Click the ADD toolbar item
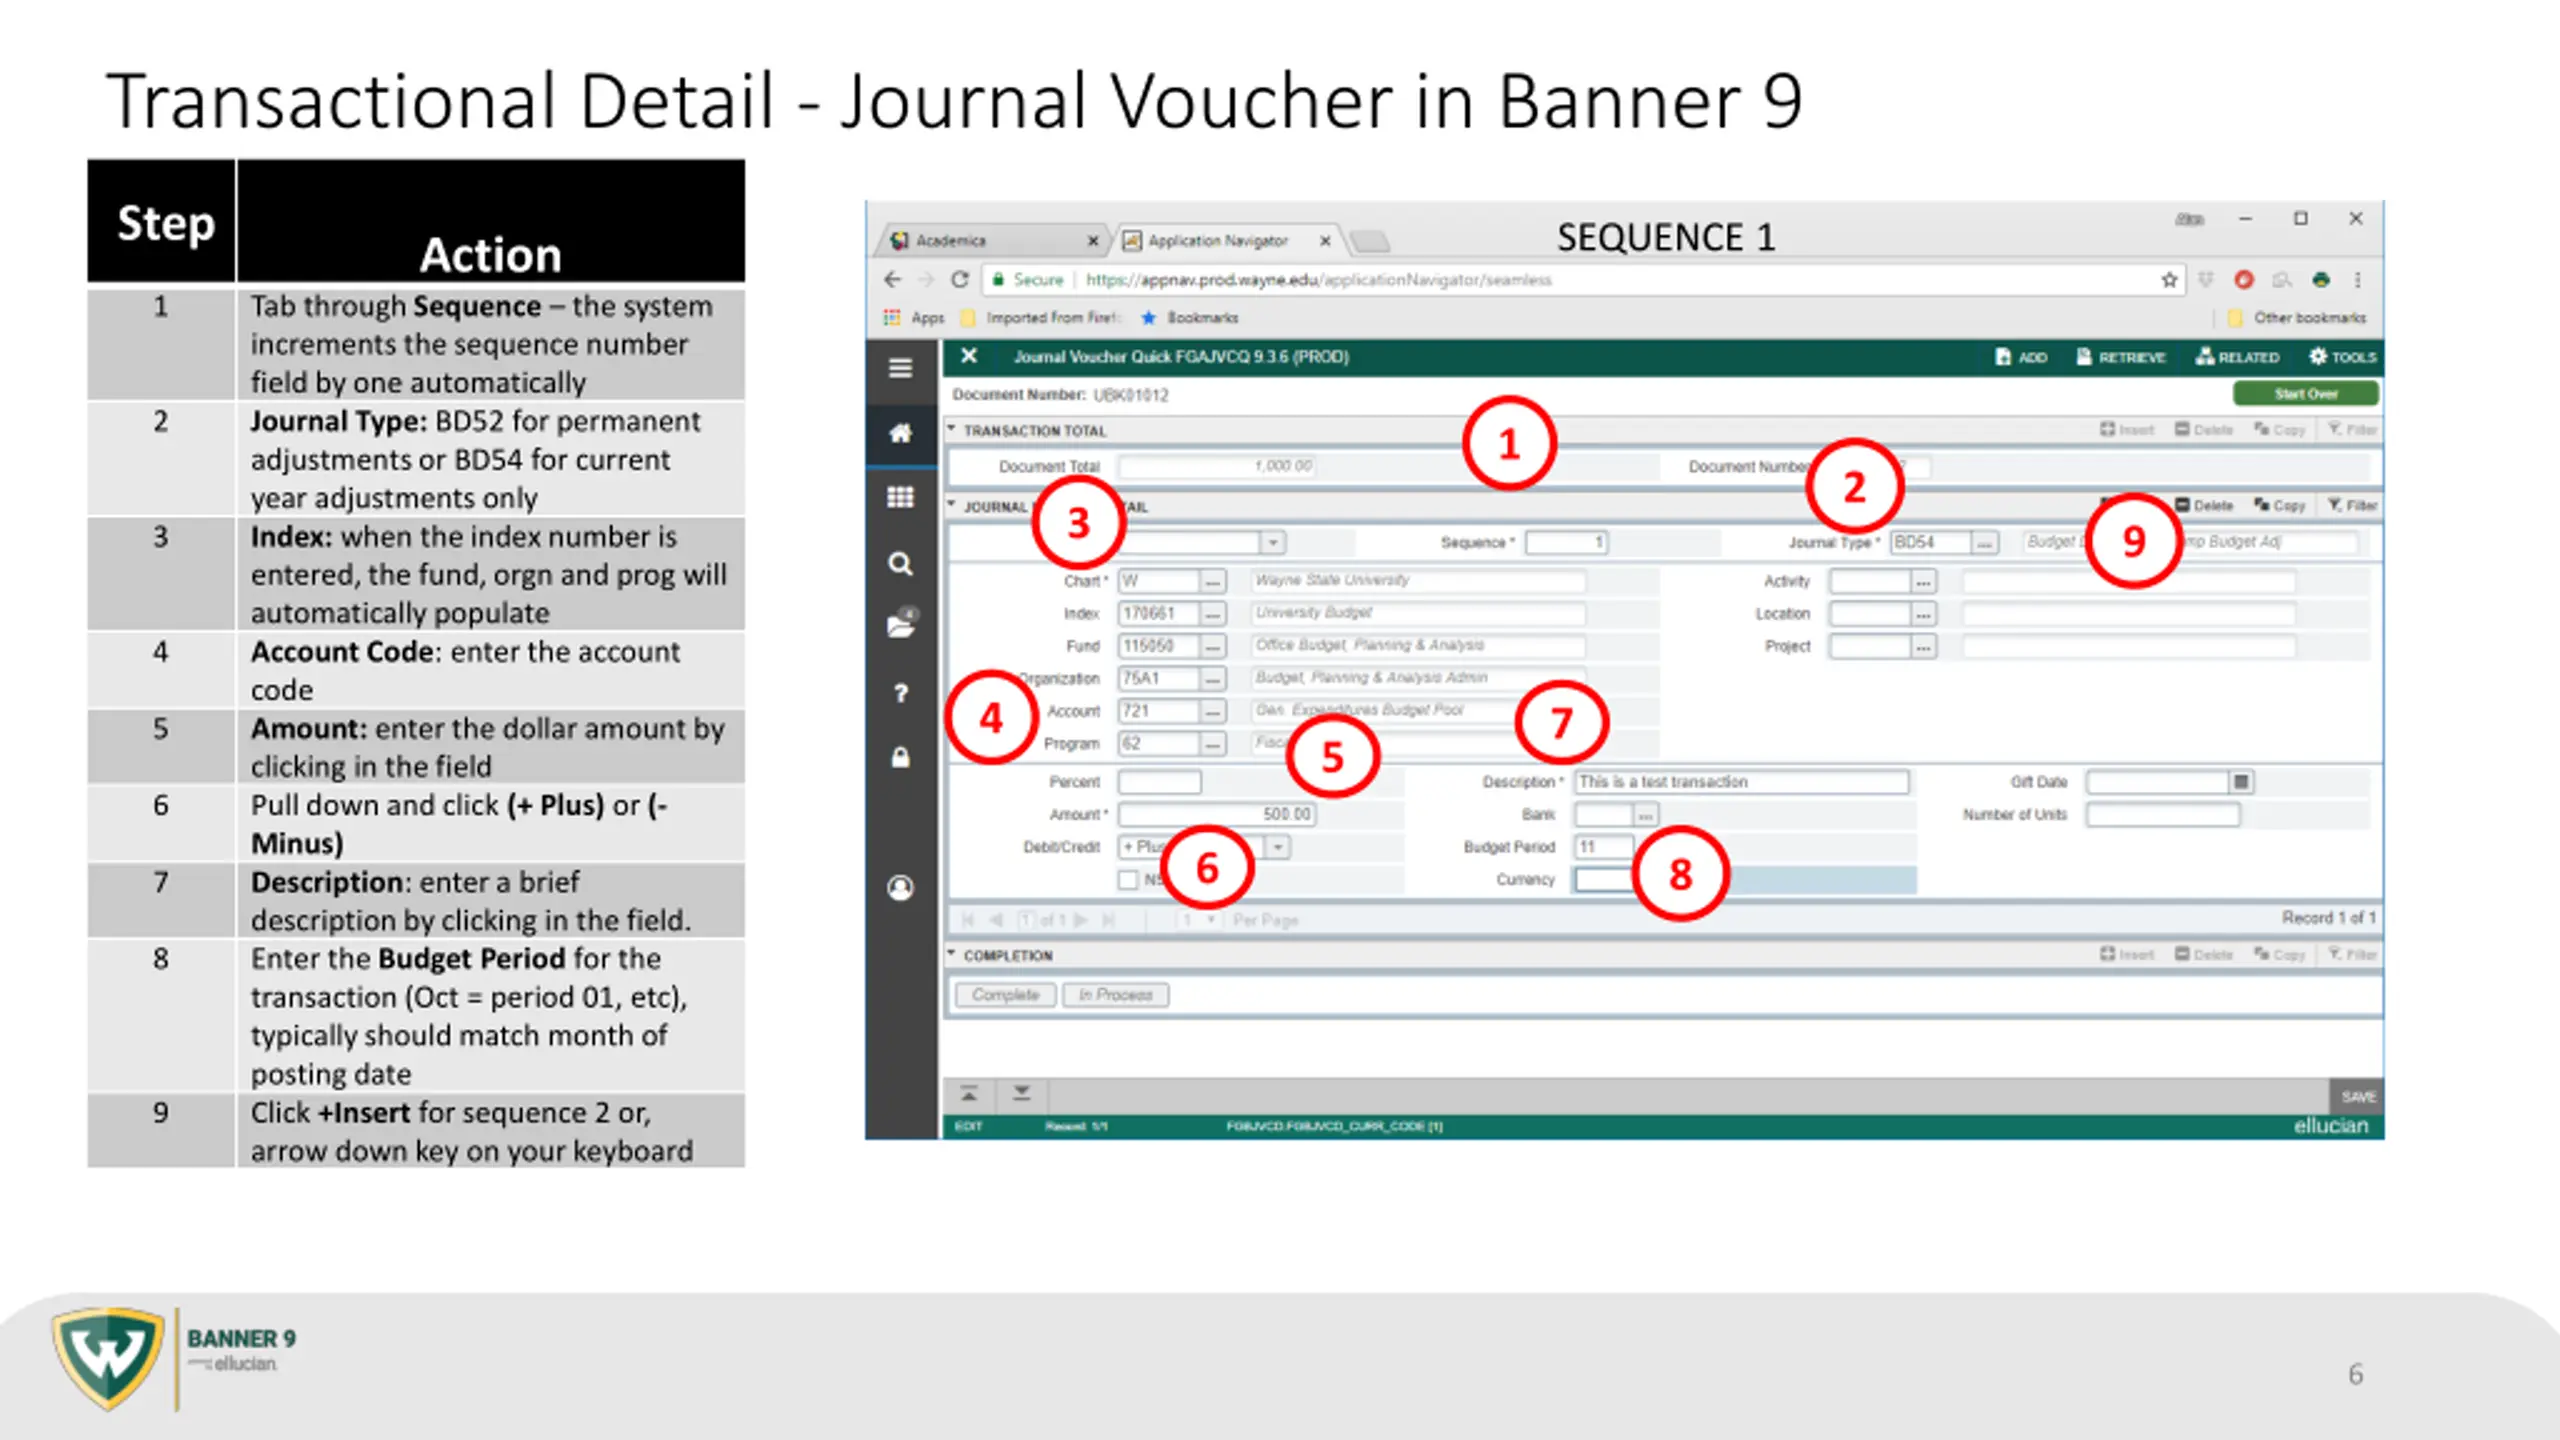The height and width of the screenshot is (1440, 2560). point(2021,357)
